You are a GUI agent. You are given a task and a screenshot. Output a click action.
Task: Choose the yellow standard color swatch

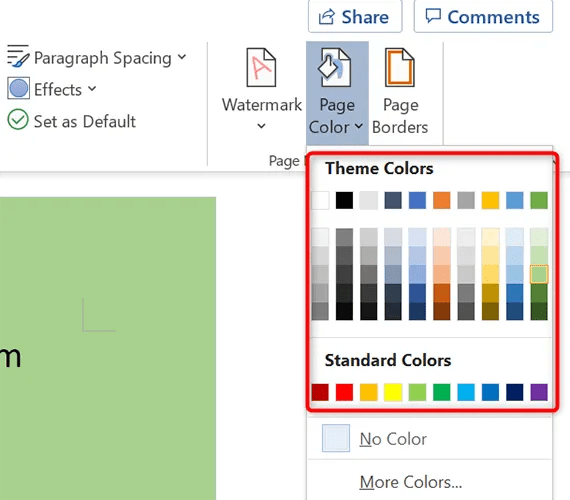[393, 392]
